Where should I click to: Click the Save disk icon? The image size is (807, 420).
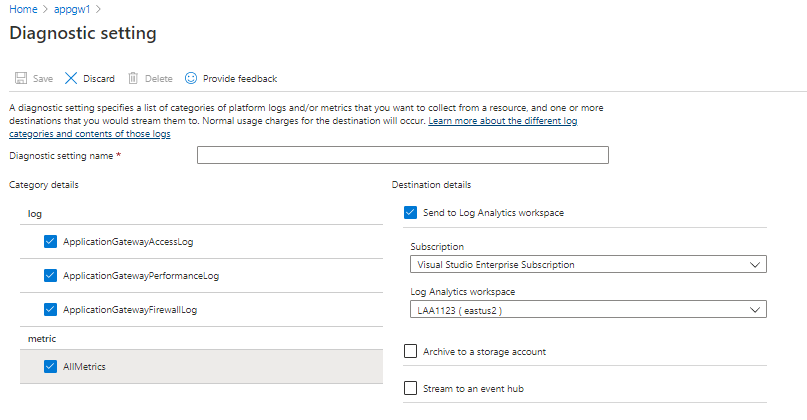click(x=21, y=78)
